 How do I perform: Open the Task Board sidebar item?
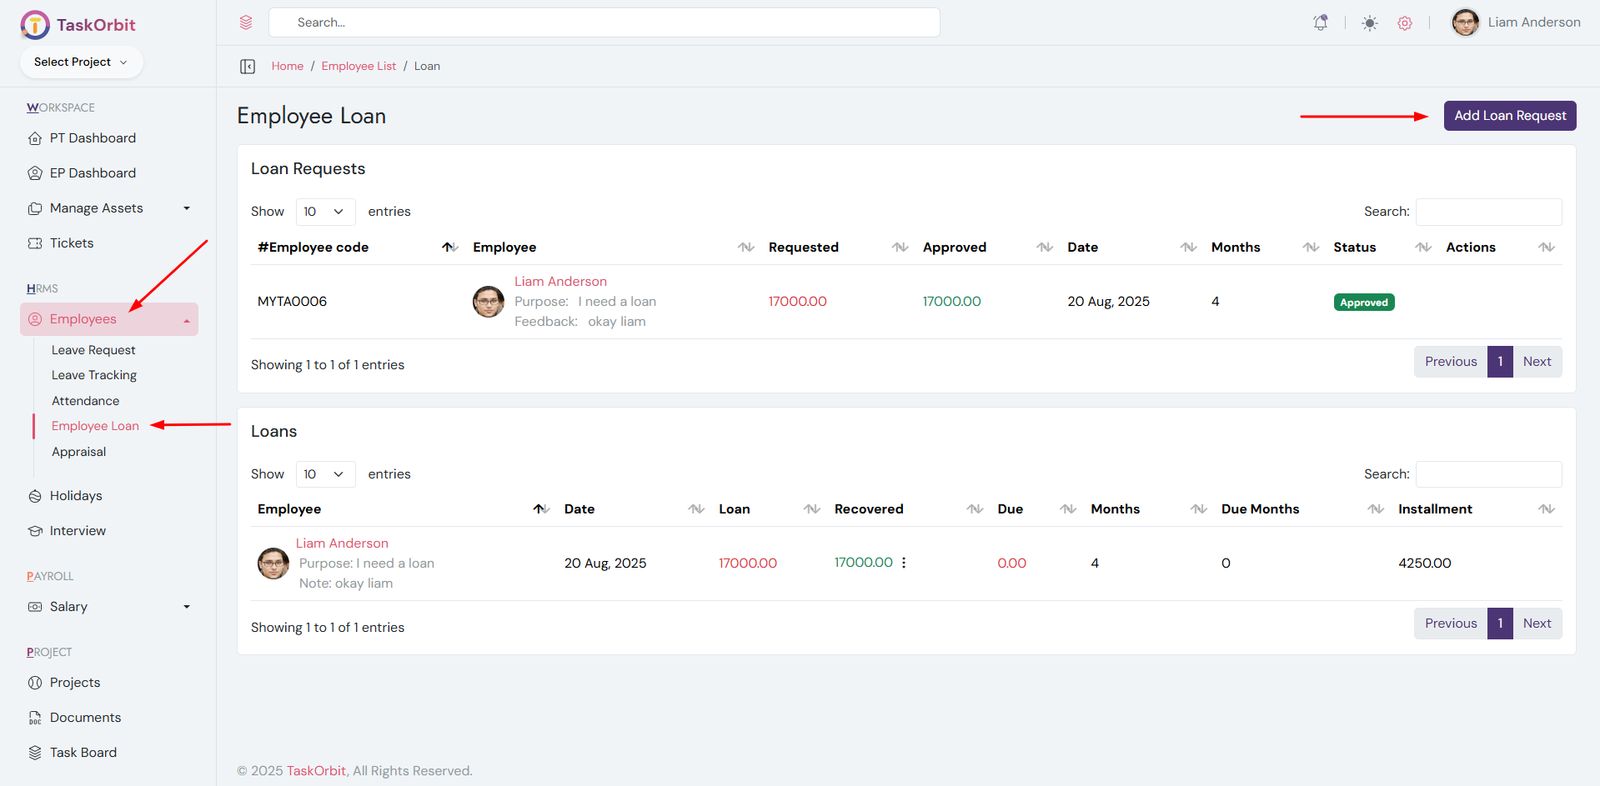[x=82, y=753]
